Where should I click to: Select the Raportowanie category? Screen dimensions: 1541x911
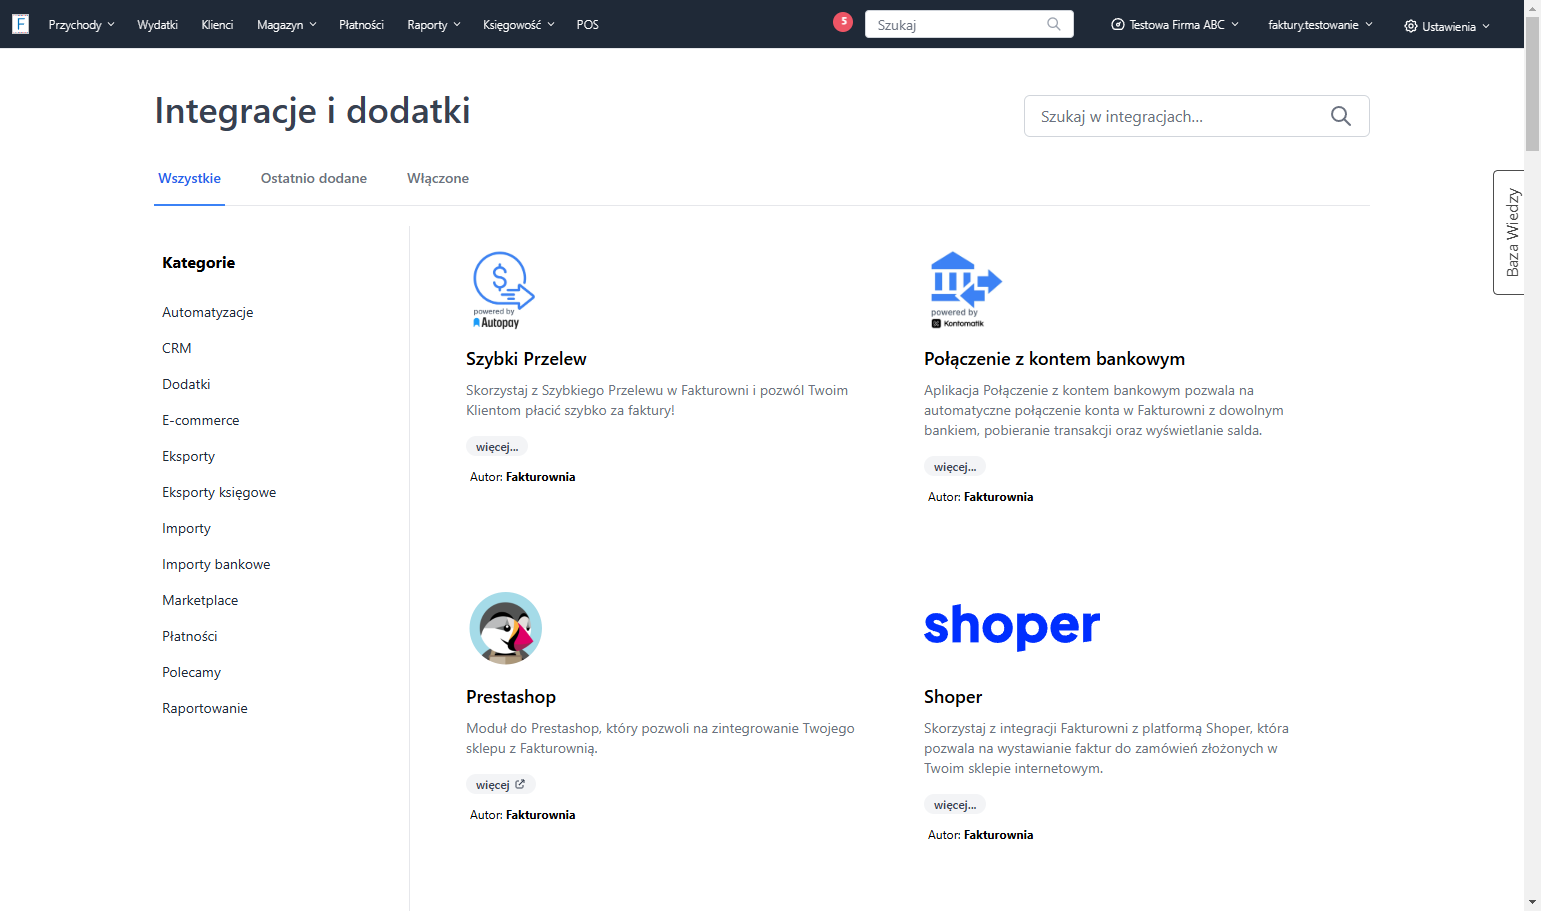coord(204,708)
